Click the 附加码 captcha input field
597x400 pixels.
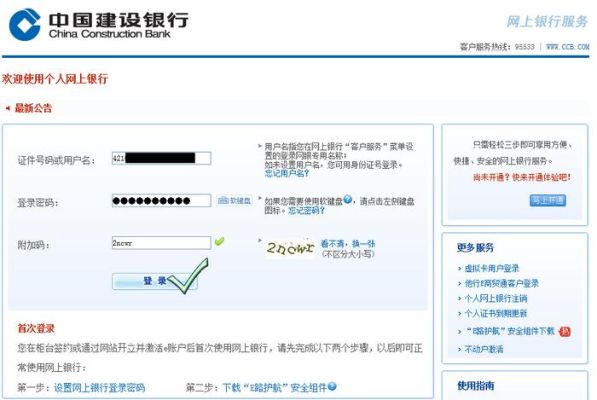coord(161,243)
